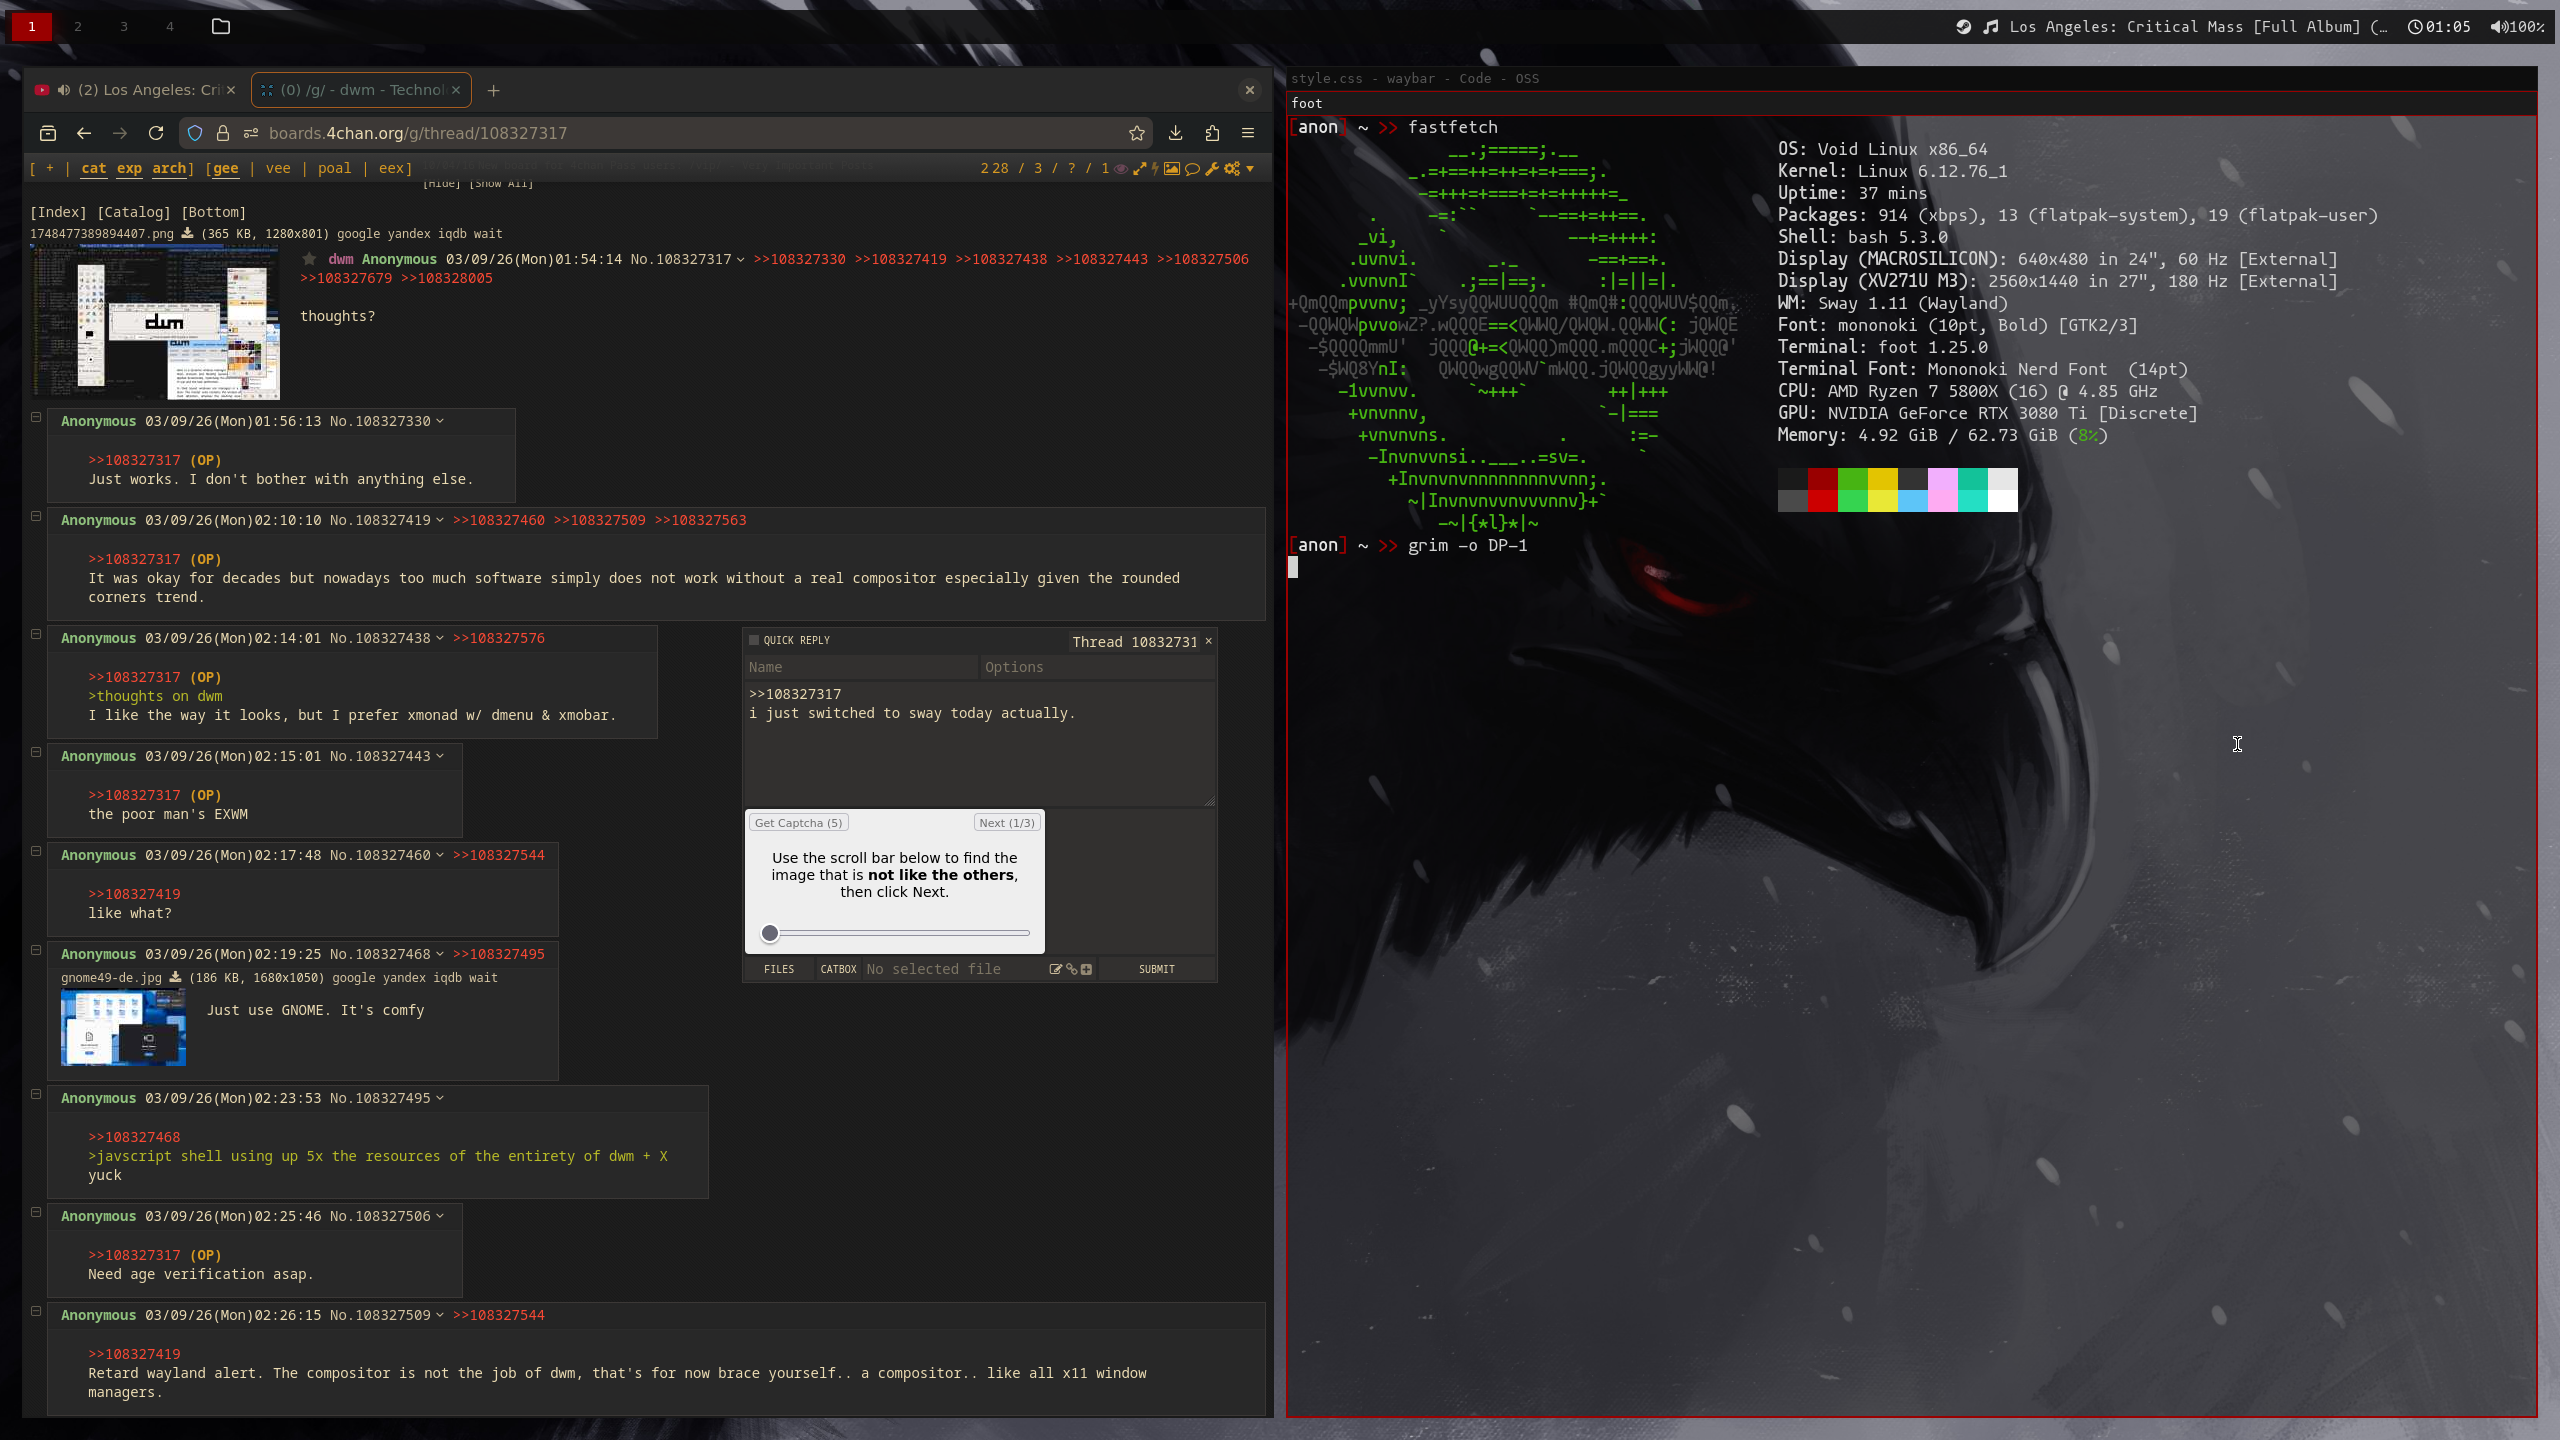Click the Name input field in Quick Reply
The height and width of the screenshot is (1440, 2560).
pyautogui.click(x=860, y=667)
